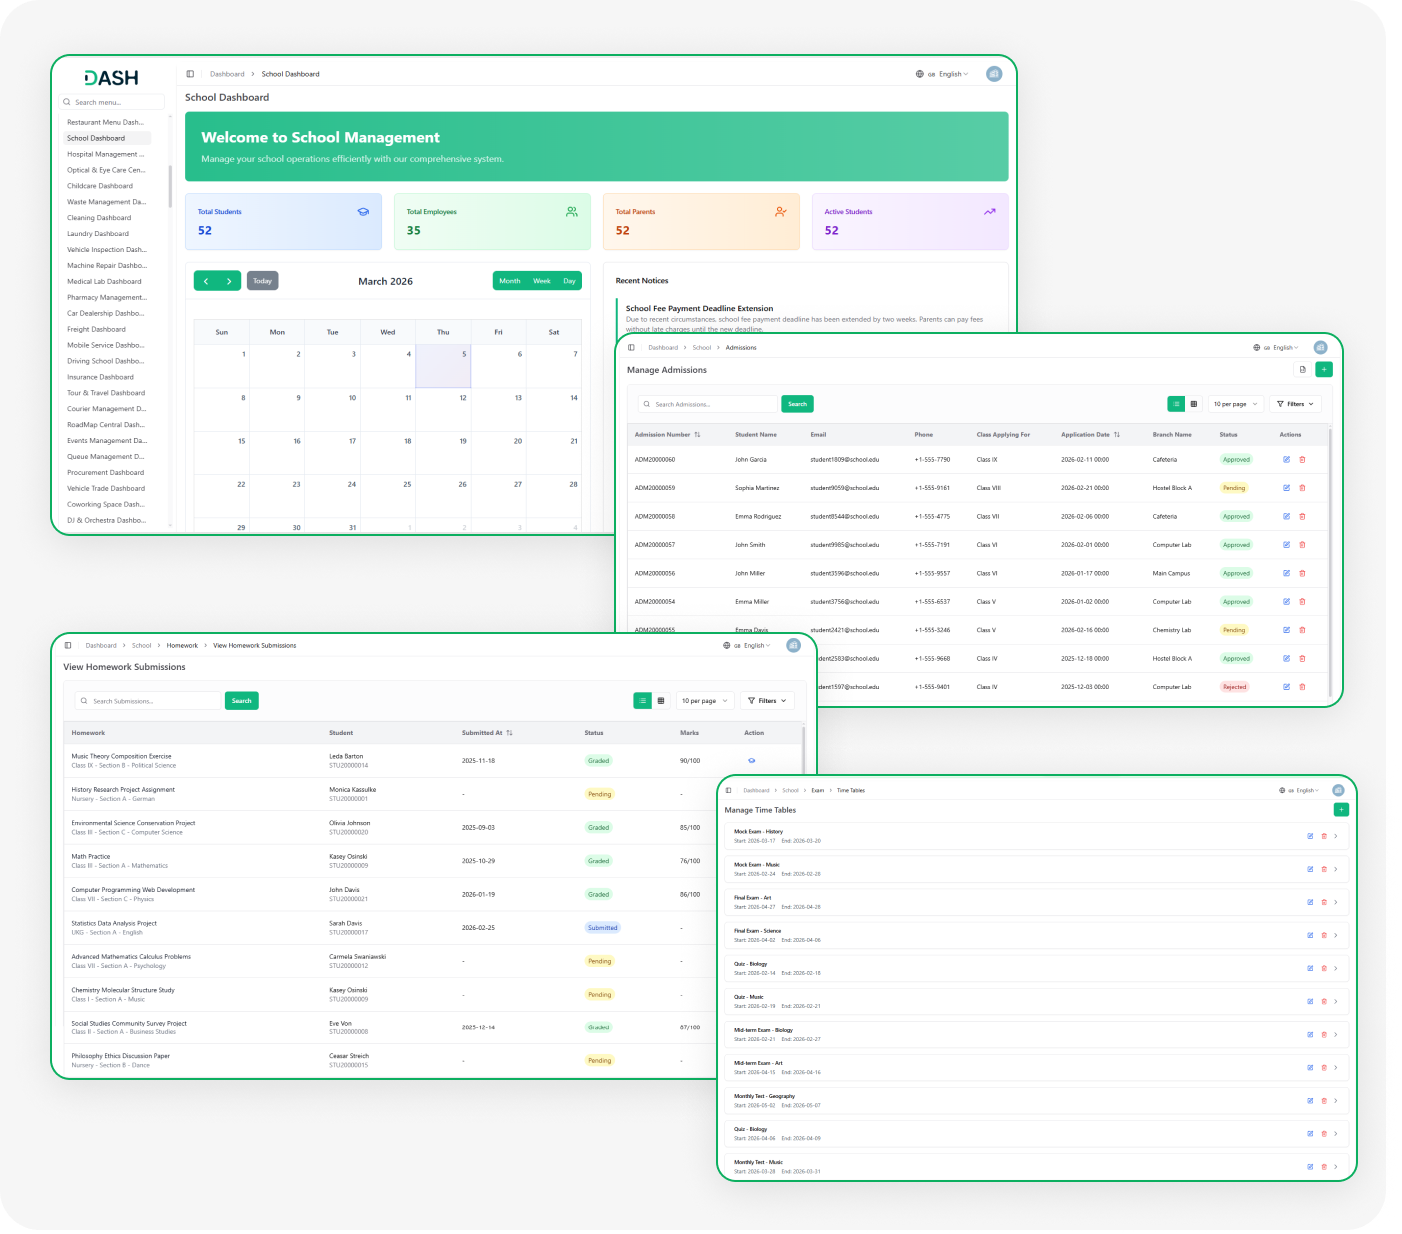
Task: Go to previous month in the calendar
Action: click(x=206, y=281)
